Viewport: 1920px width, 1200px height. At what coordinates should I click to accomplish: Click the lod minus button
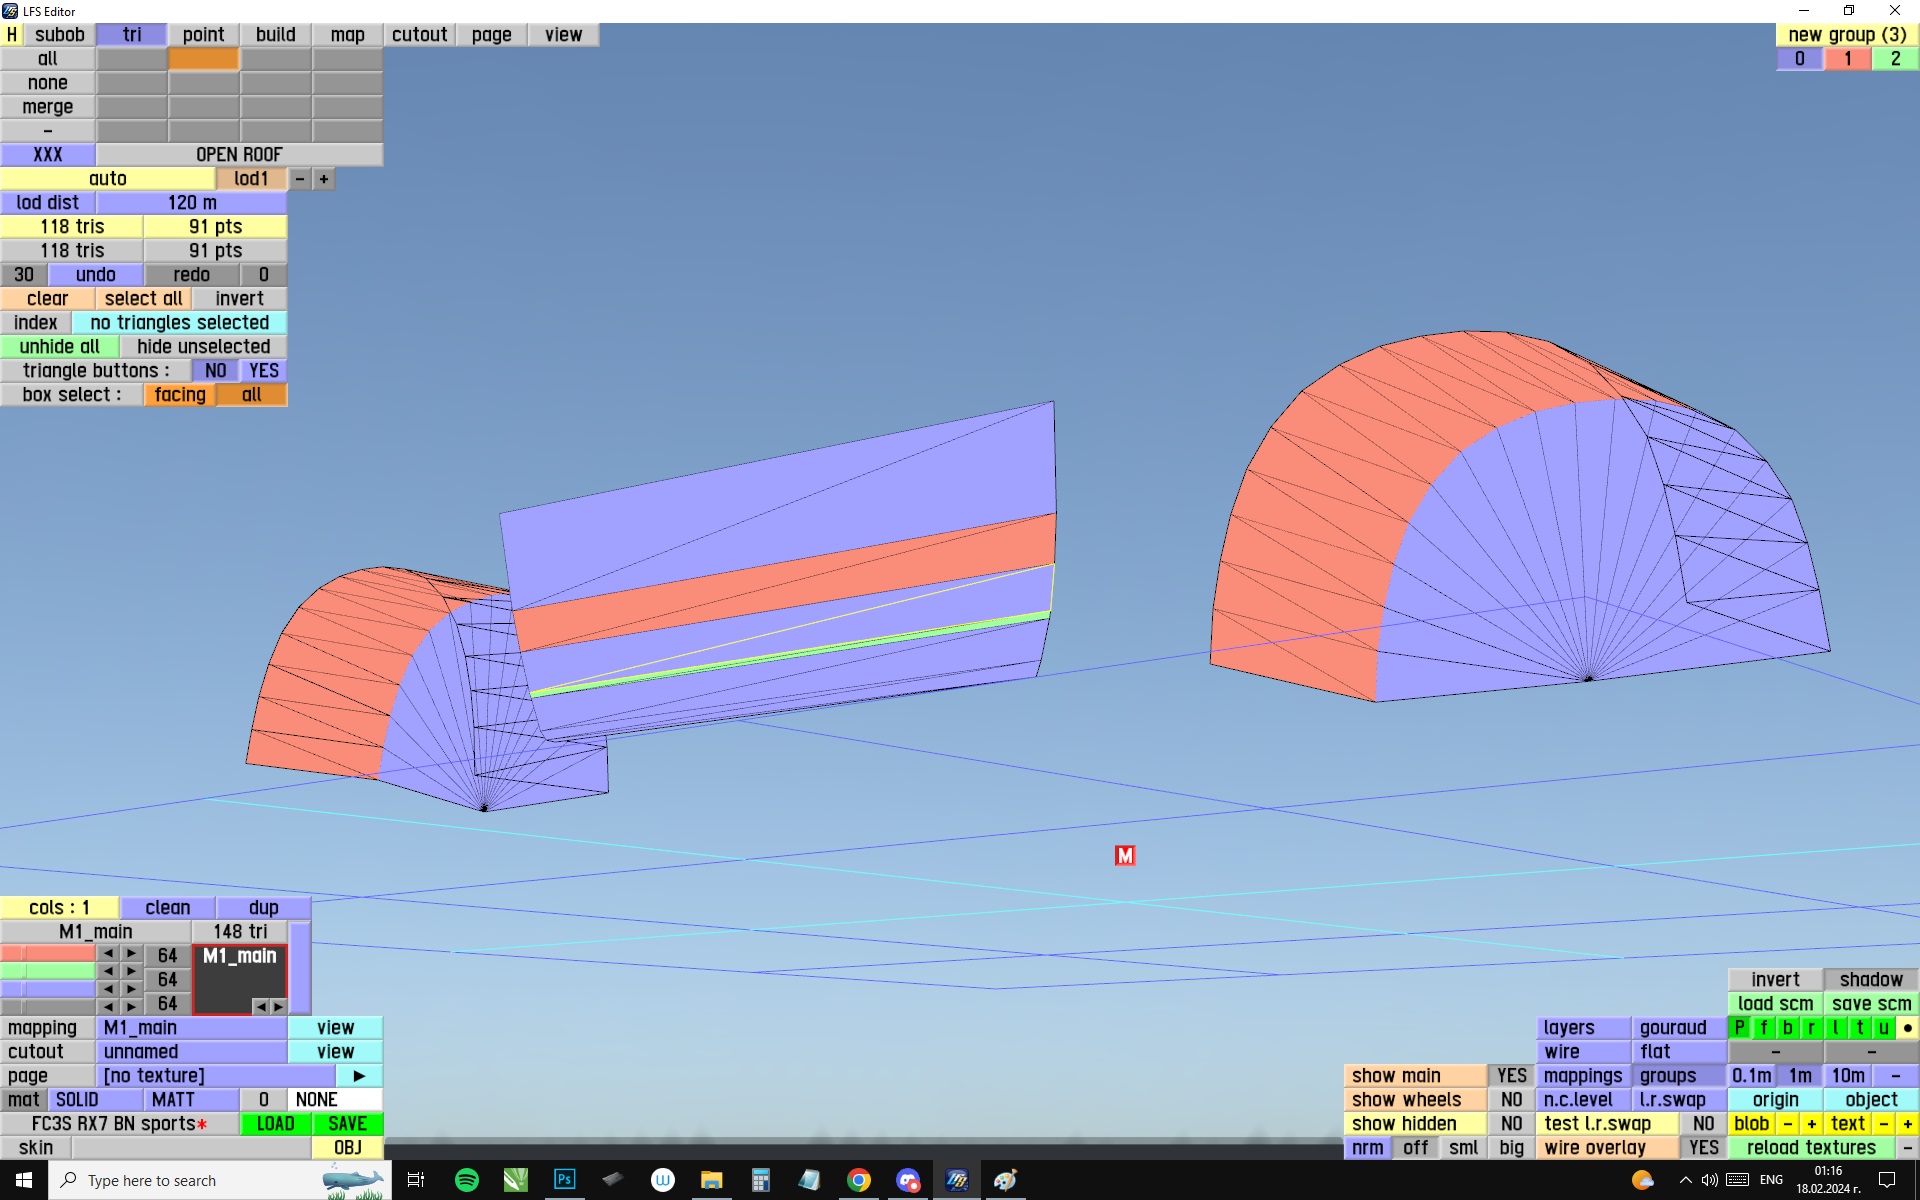click(x=300, y=179)
